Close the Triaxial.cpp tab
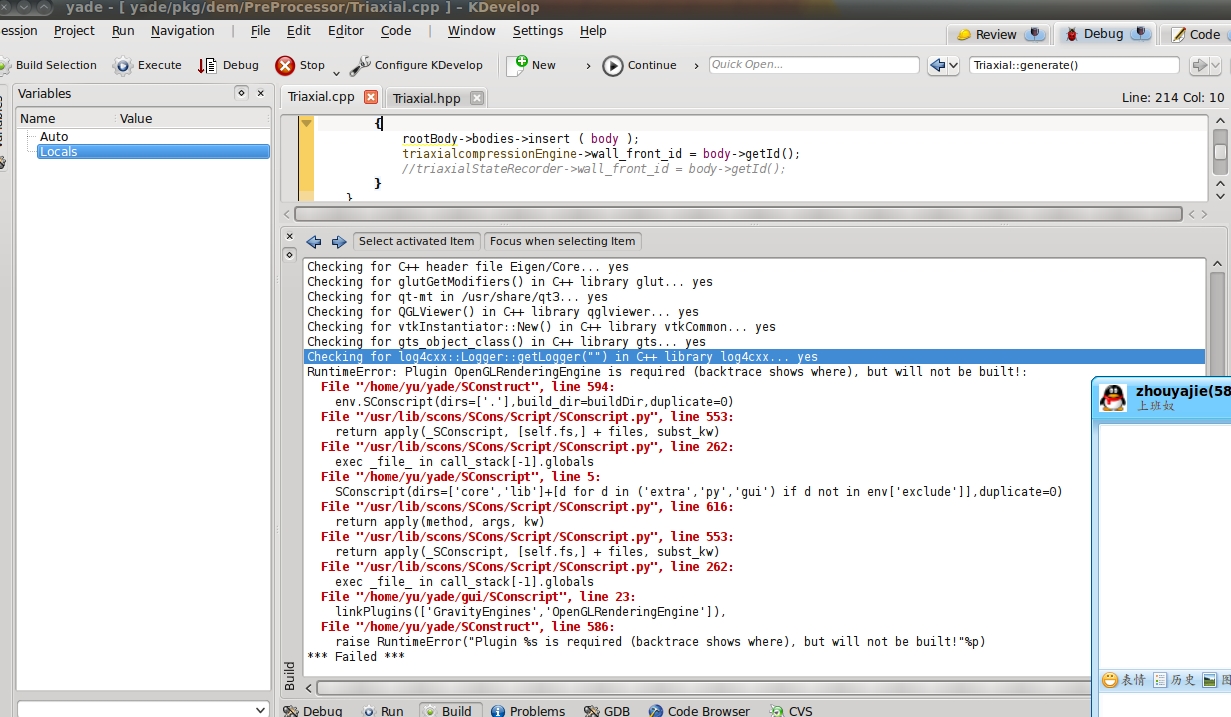1231x717 pixels. pos(371,97)
